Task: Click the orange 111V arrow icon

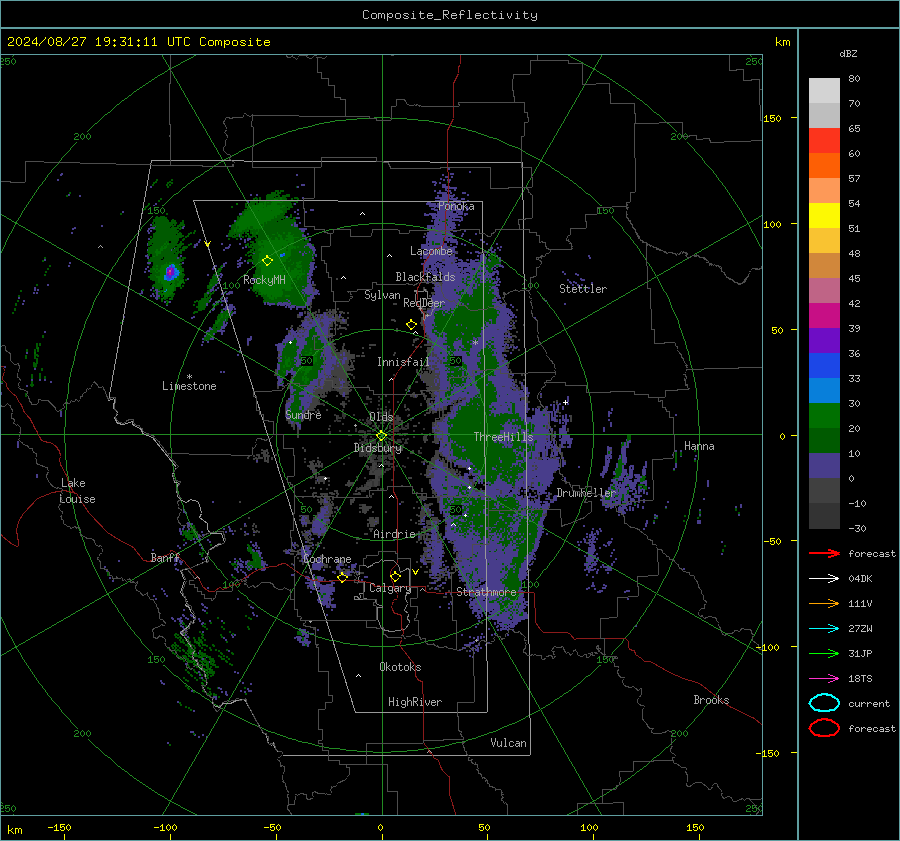Action: (x=824, y=603)
